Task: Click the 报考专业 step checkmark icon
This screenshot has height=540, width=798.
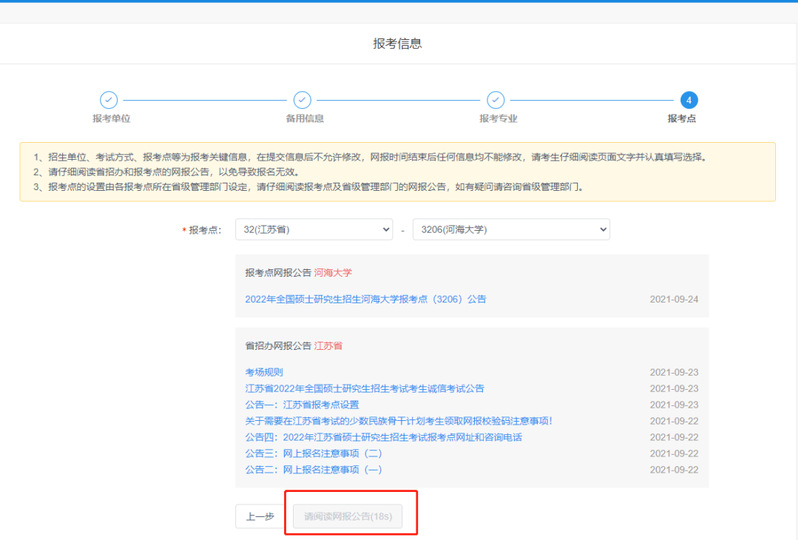Action: (495, 100)
